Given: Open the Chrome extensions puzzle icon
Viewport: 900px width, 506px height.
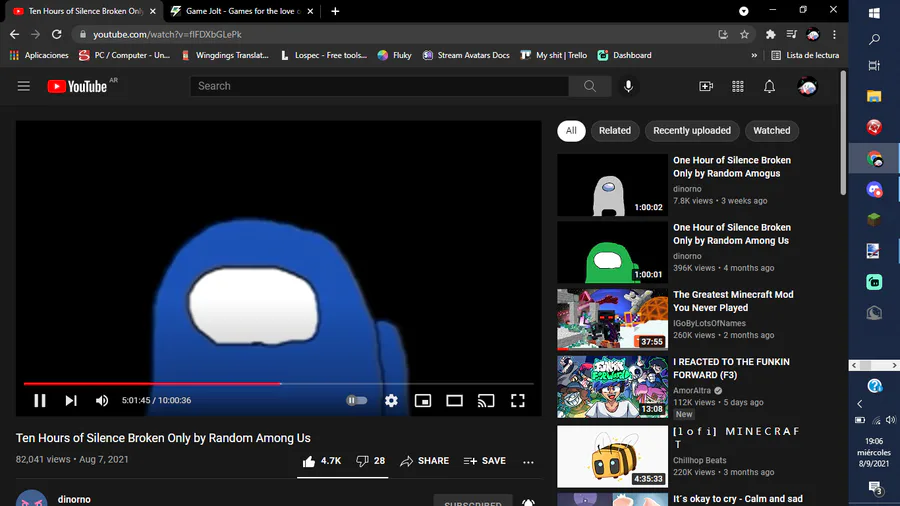Looking at the screenshot, I should tap(770, 34).
